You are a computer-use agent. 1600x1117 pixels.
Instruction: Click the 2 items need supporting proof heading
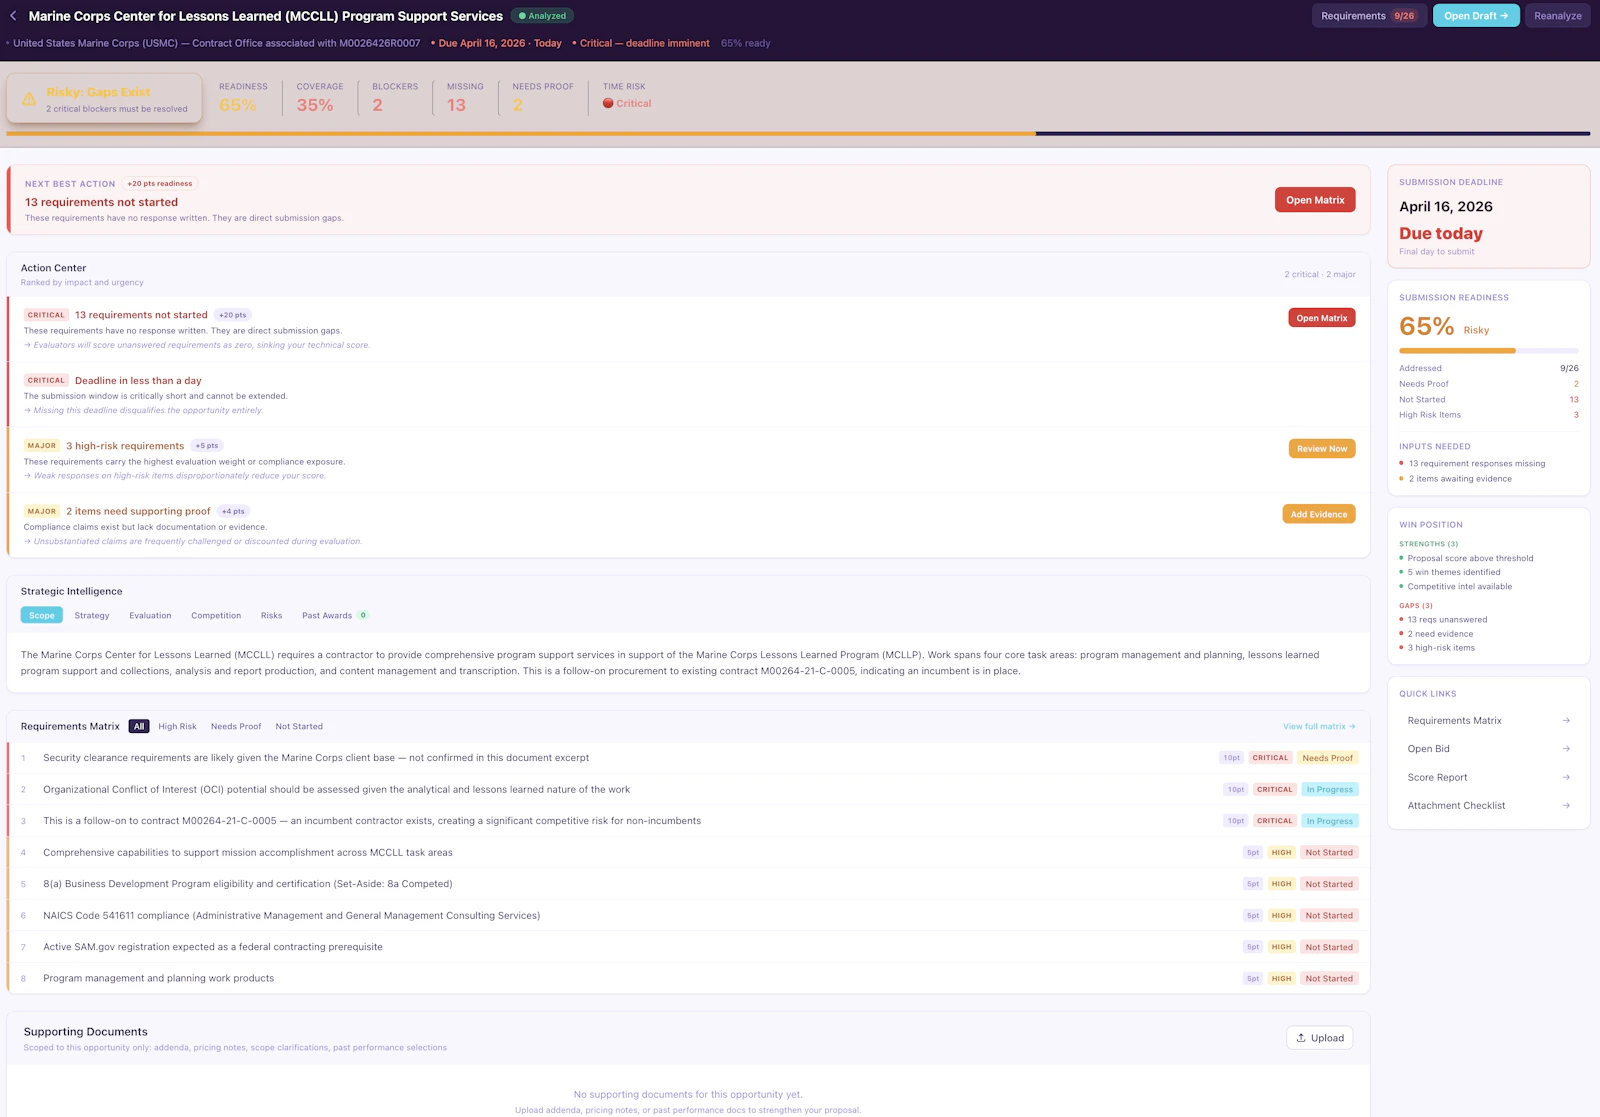pos(138,511)
